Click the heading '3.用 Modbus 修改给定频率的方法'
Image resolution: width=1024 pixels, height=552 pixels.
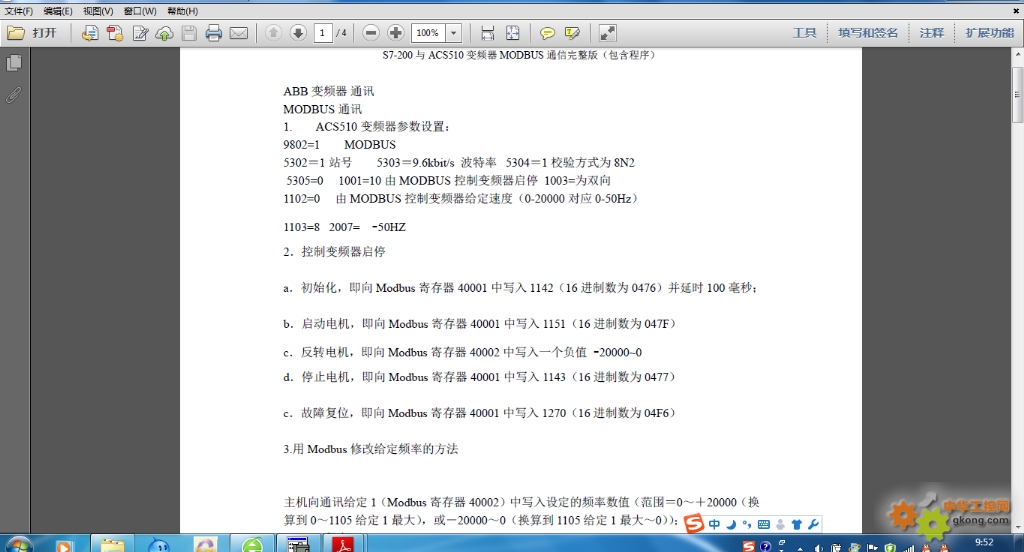(x=370, y=449)
